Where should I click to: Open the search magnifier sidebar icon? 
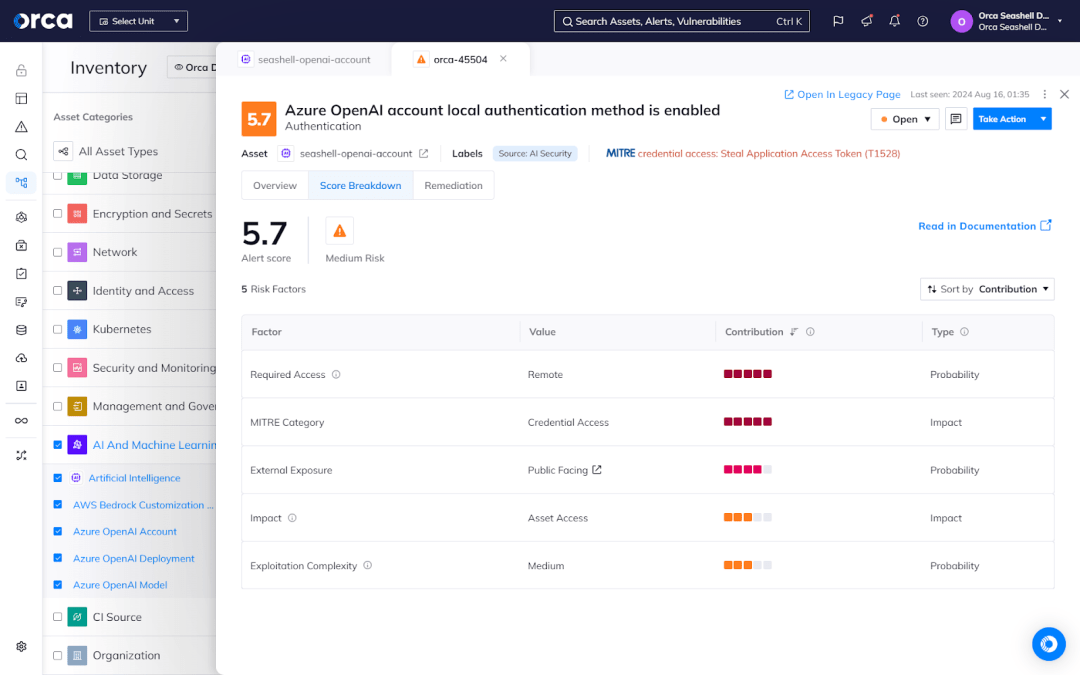[21, 155]
